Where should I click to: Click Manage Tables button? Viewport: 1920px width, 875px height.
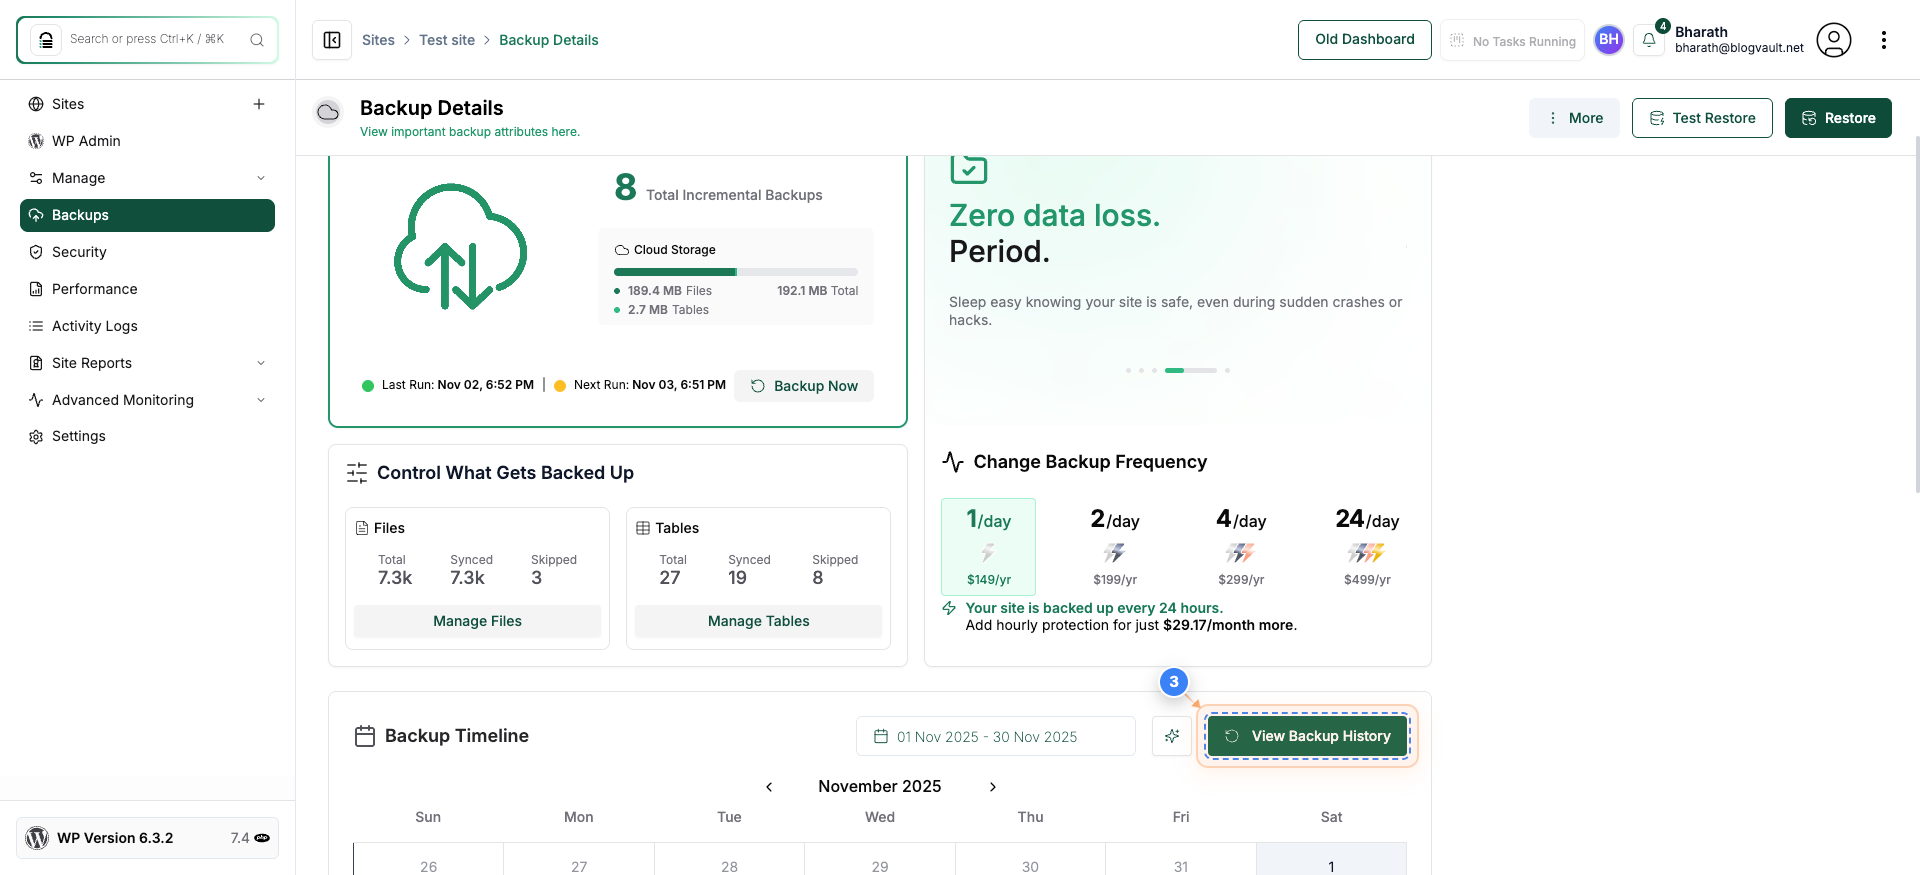[758, 621]
